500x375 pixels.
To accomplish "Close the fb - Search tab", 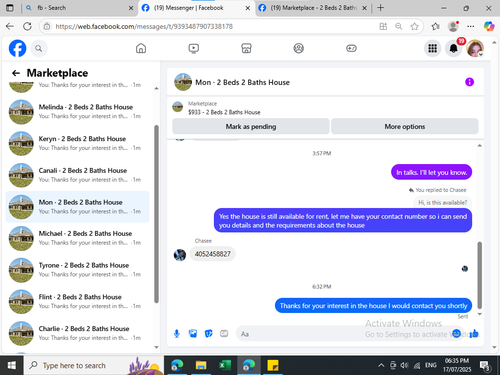I will (x=131, y=8).
